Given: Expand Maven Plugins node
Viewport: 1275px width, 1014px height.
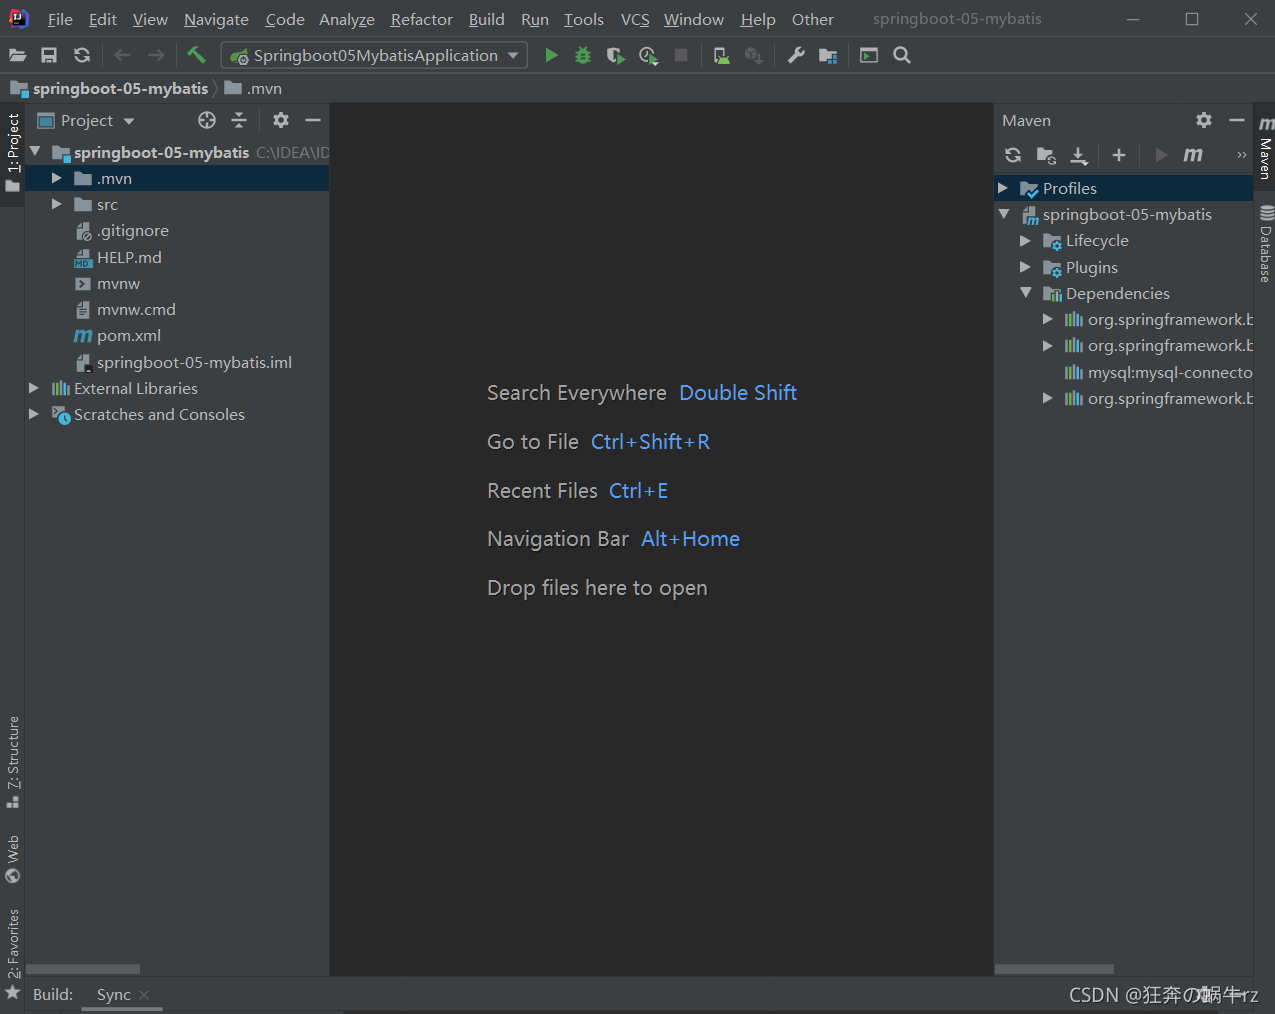Looking at the screenshot, I should tap(1025, 267).
